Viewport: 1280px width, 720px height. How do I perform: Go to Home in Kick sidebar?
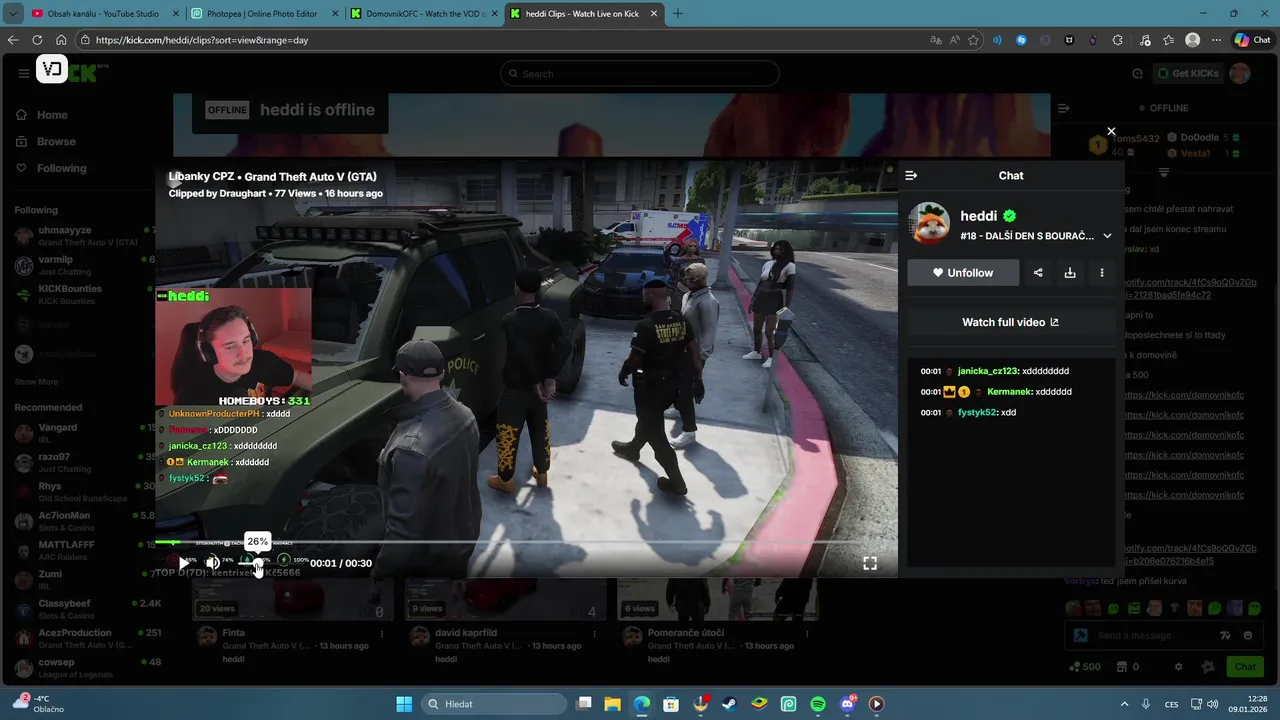(41, 115)
